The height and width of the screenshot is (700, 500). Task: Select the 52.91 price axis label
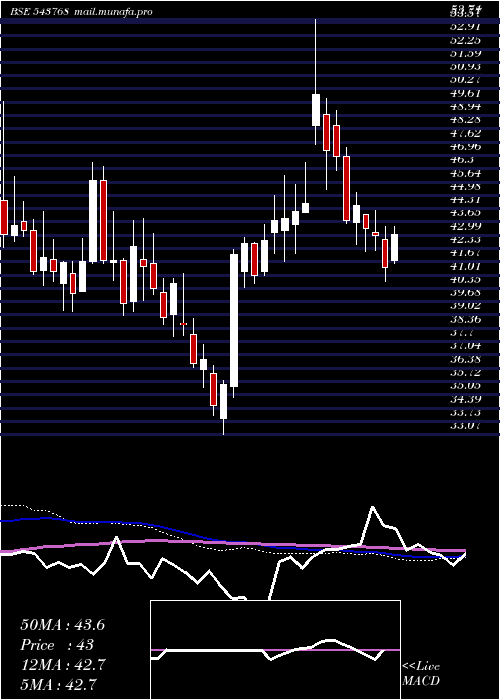tap(466, 26)
